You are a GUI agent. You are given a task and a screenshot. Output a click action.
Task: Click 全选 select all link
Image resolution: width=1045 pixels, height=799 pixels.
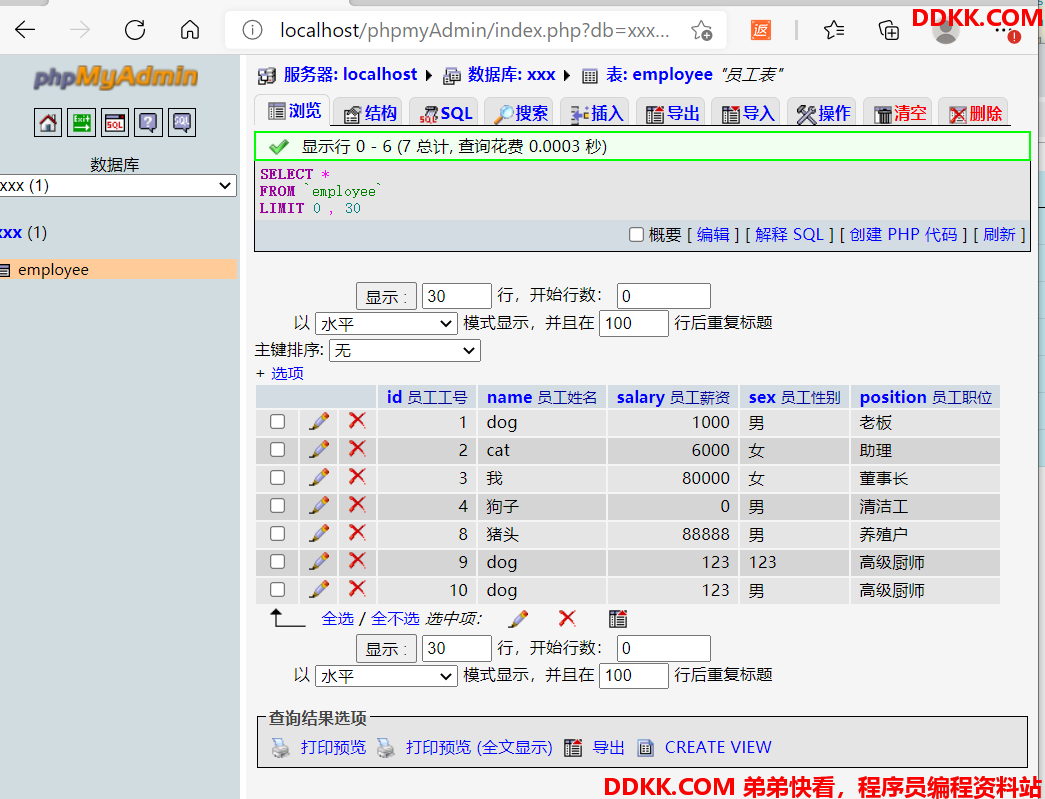click(337, 619)
